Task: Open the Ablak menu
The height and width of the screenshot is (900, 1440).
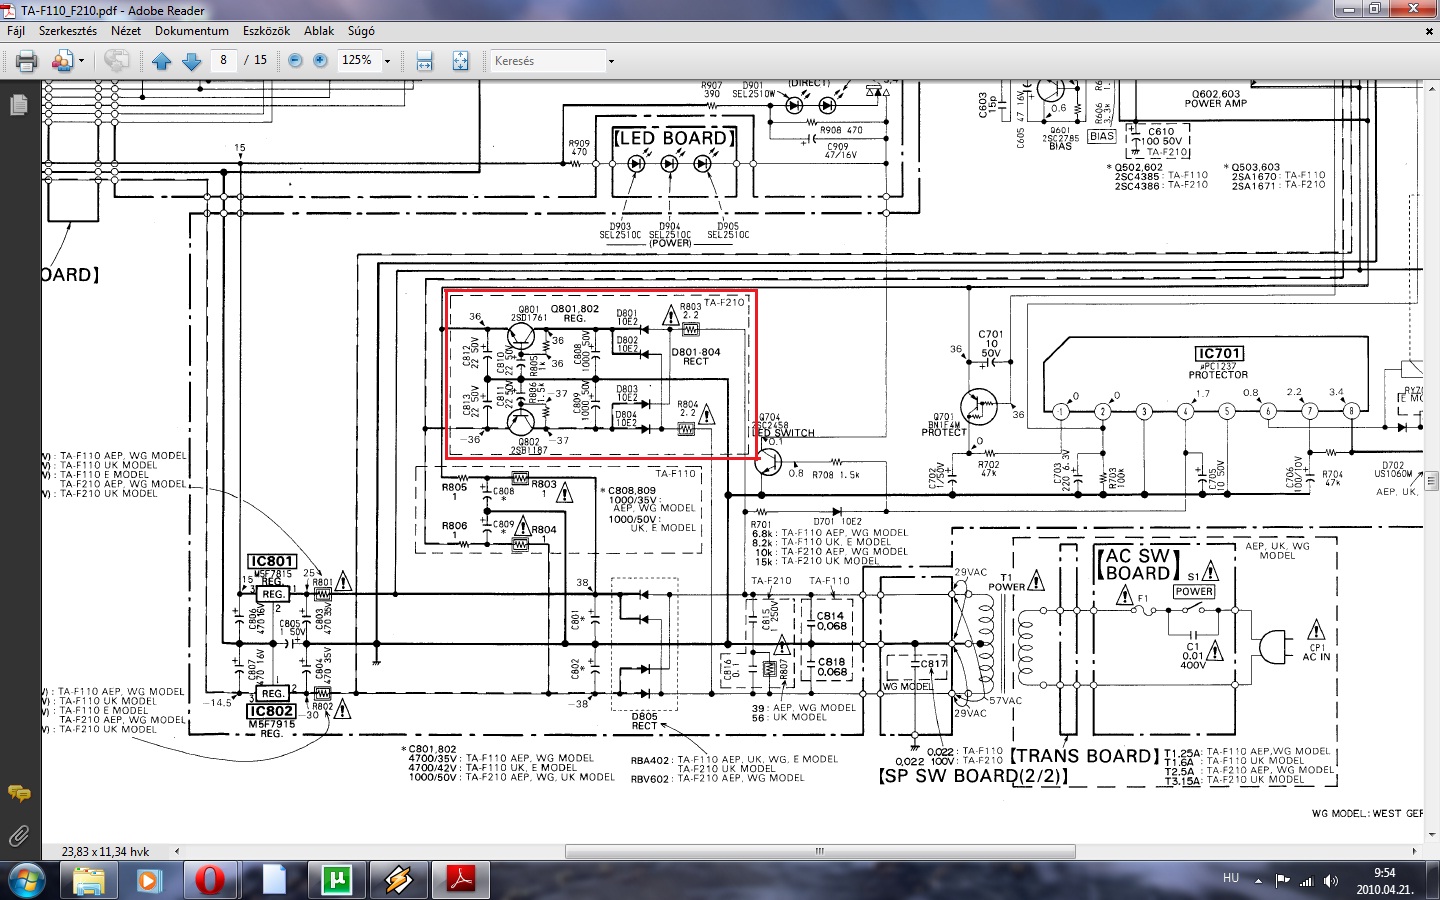Action: click(x=319, y=31)
